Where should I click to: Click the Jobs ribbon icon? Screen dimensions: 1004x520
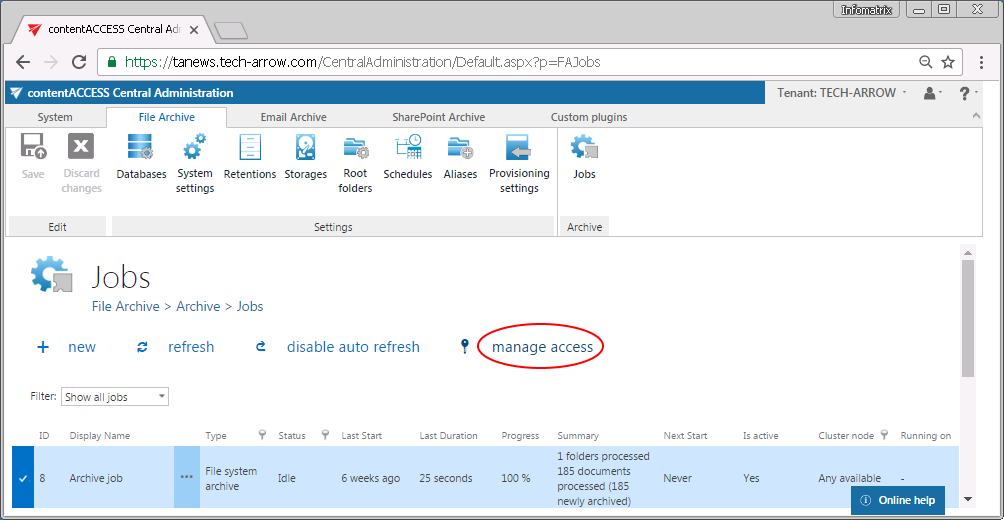pos(584,158)
